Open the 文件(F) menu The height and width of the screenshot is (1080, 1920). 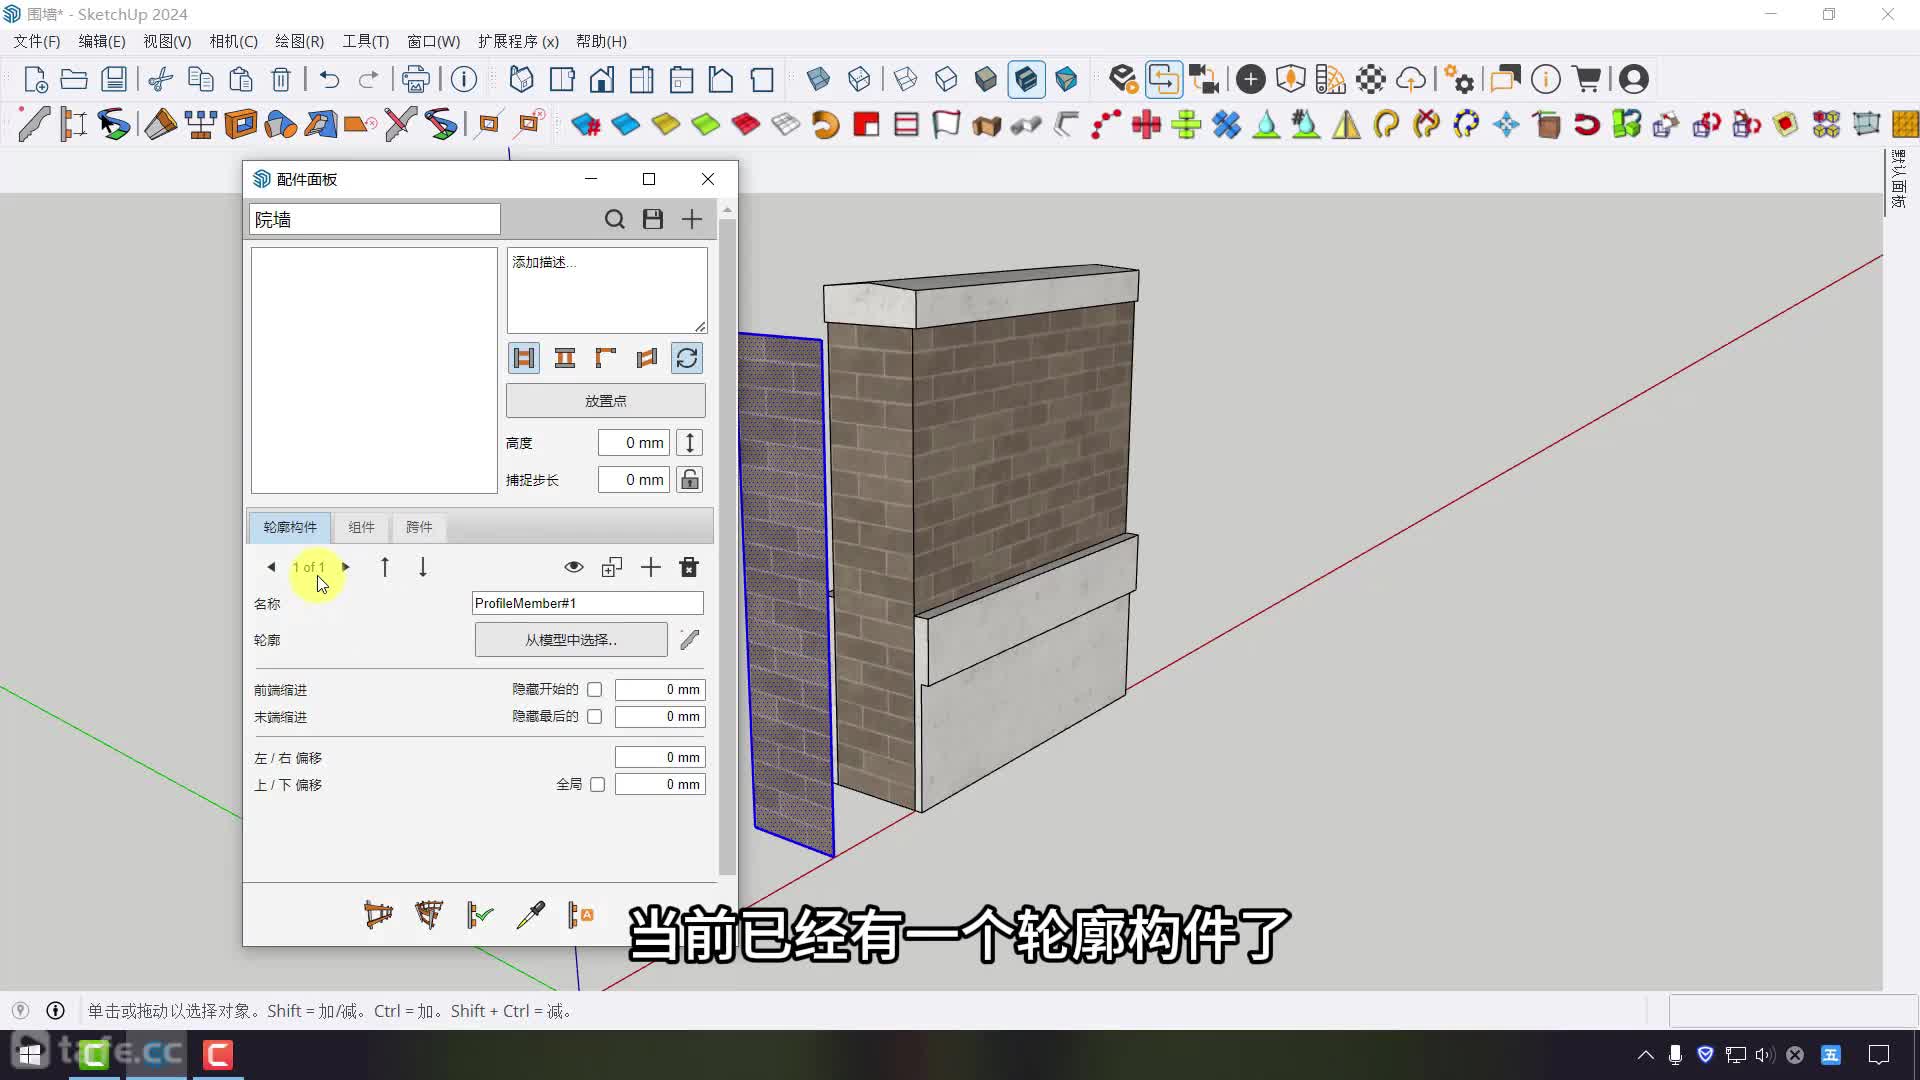point(37,41)
